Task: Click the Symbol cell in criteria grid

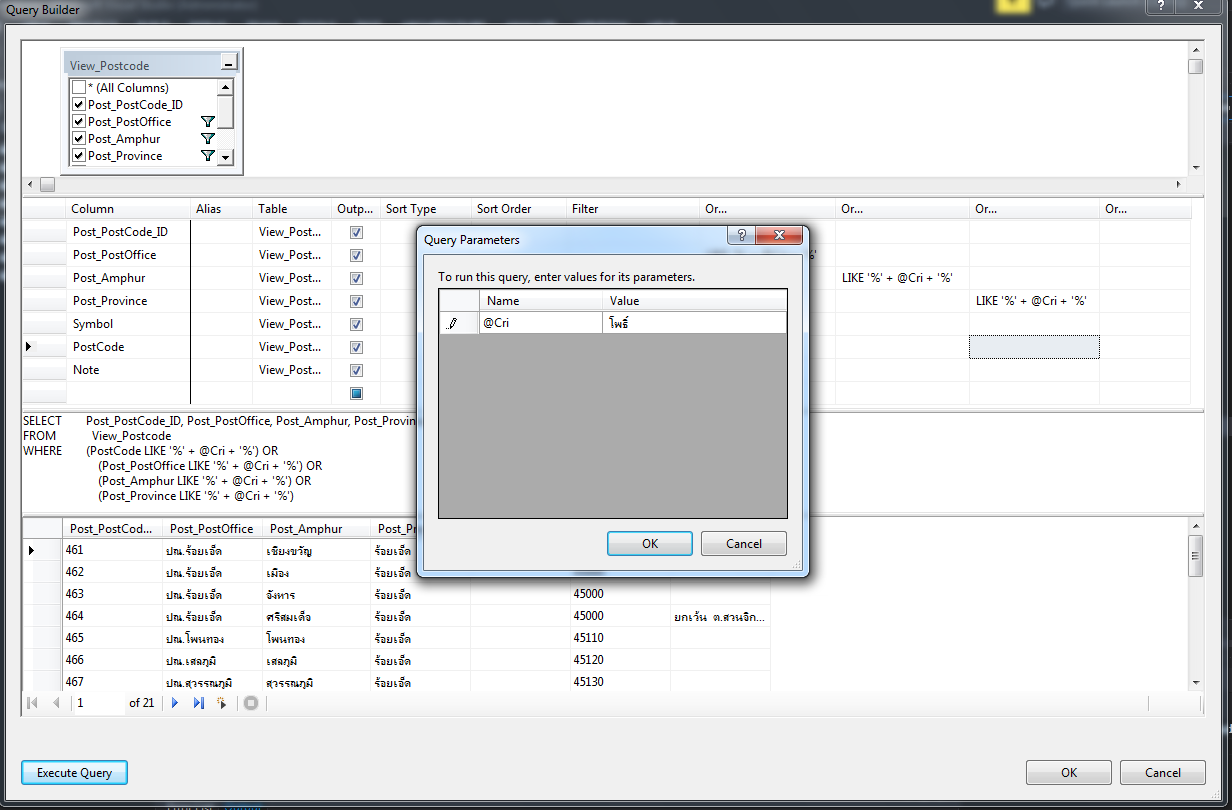Action: [128, 324]
